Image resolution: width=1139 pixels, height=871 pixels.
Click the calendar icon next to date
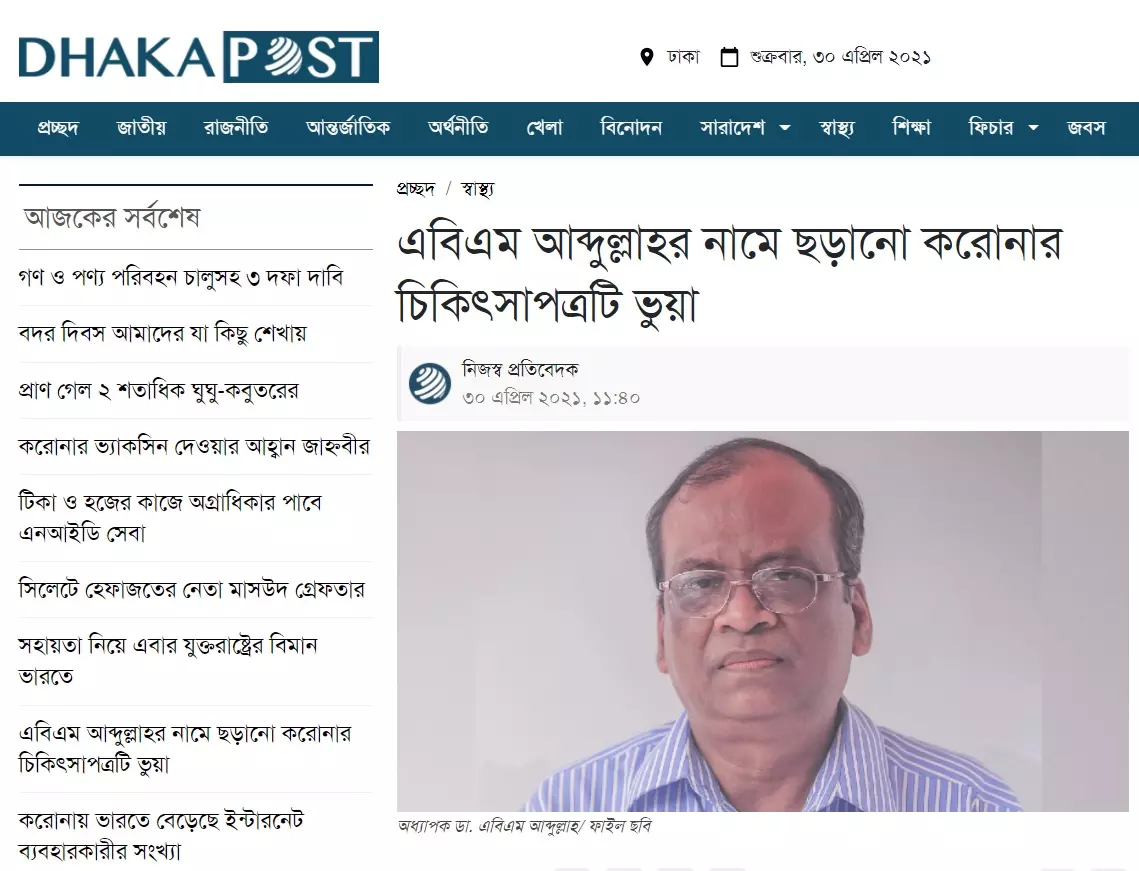(729, 57)
